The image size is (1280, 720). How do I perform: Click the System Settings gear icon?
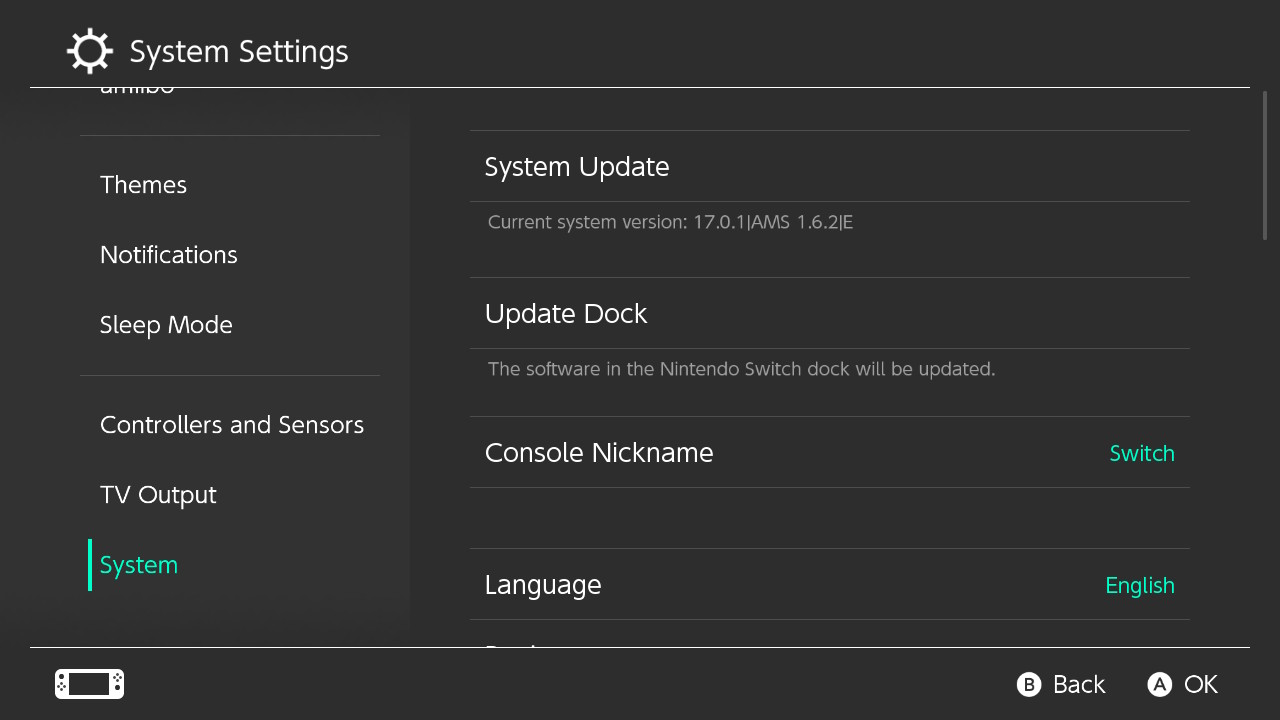[89, 51]
